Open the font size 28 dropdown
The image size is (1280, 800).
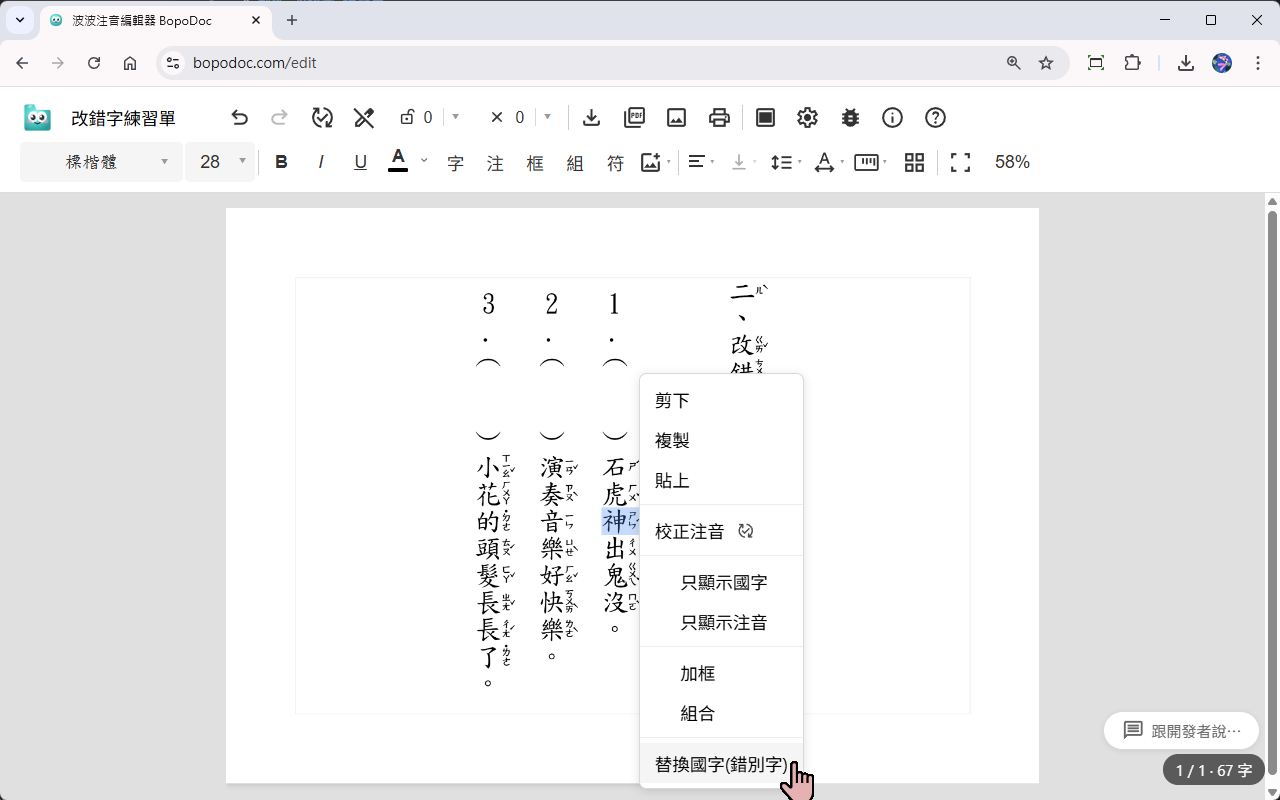220,161
